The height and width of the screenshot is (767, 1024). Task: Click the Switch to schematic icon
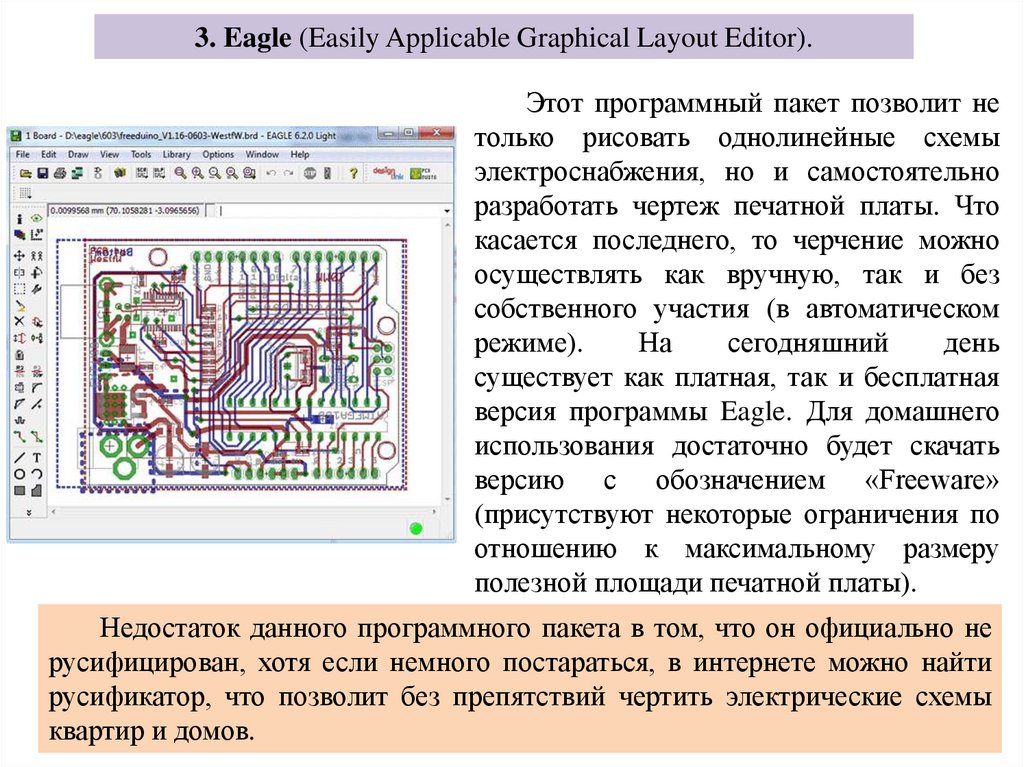pyautogui.click(x=98, y=173)
